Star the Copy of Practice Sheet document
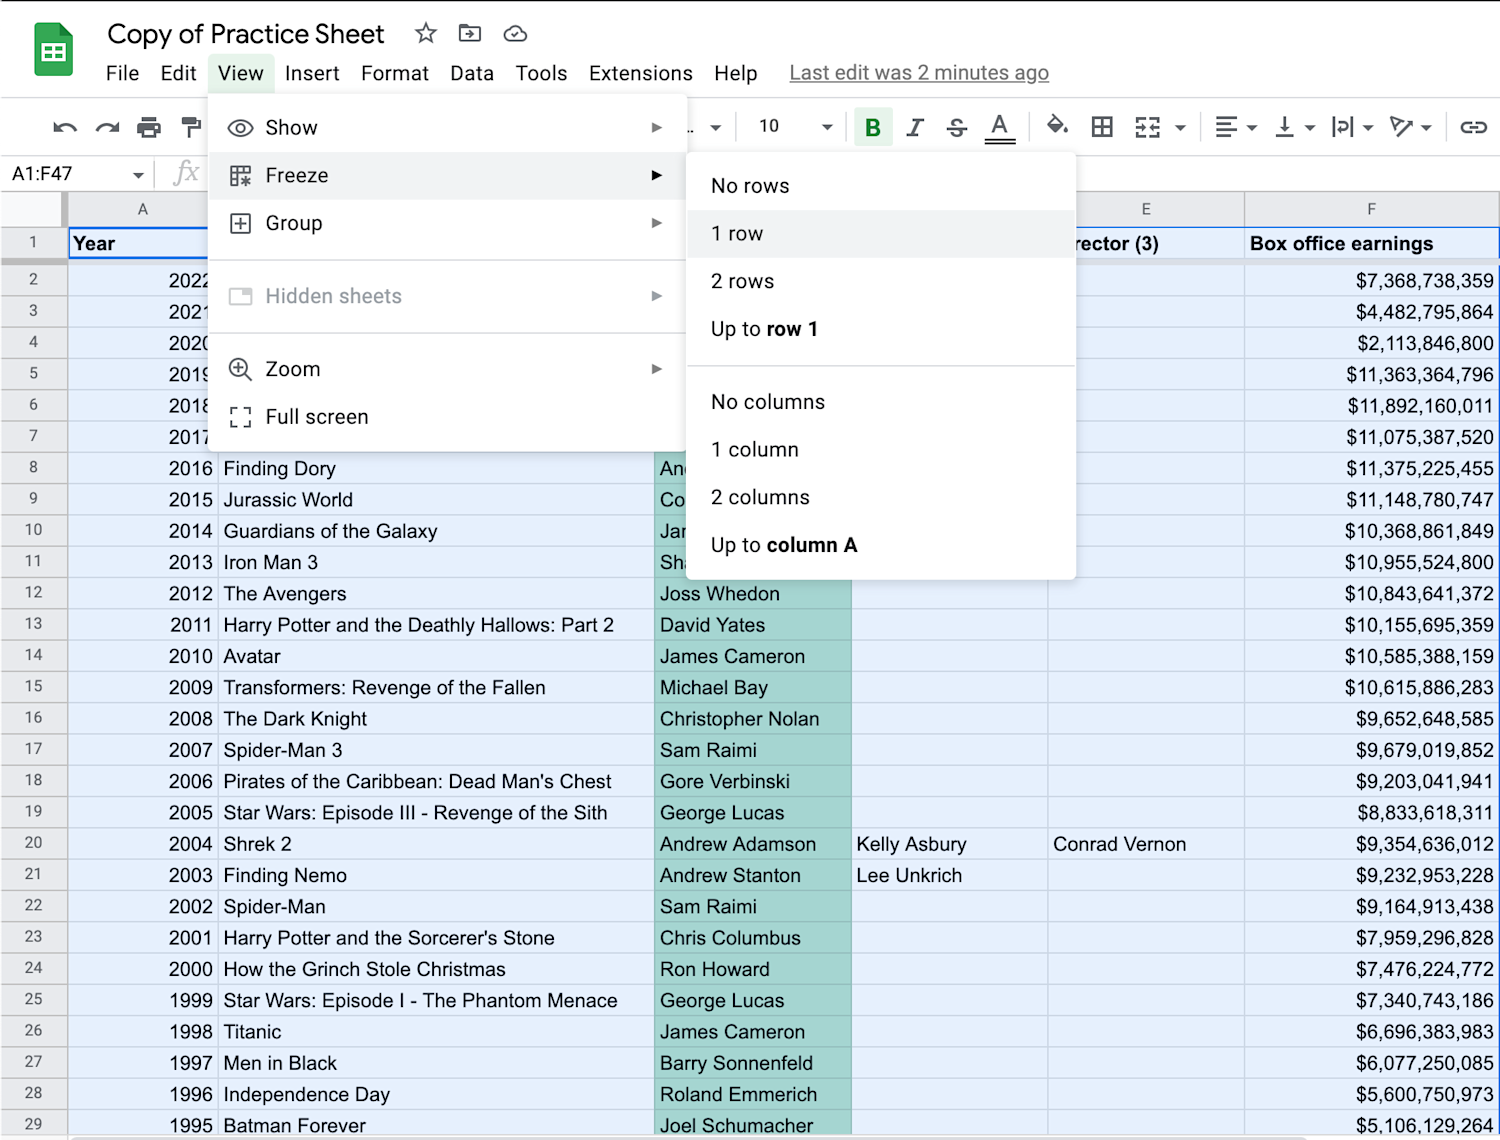The image size is (1500, 1140). point(426,33)
